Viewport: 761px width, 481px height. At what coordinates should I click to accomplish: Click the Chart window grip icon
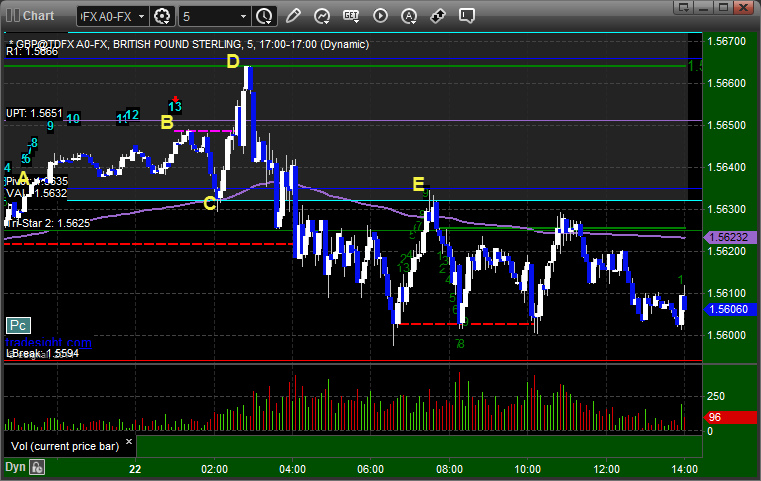point(13,16)
